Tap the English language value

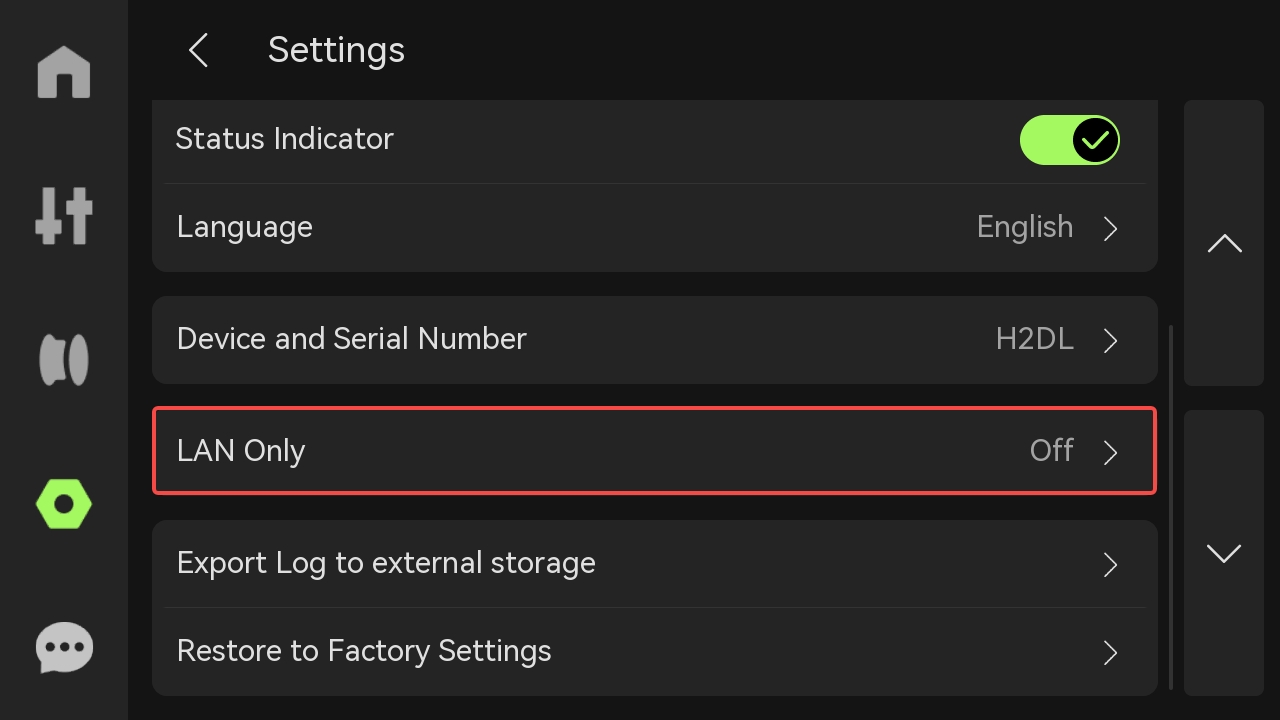coord(1024,227)
